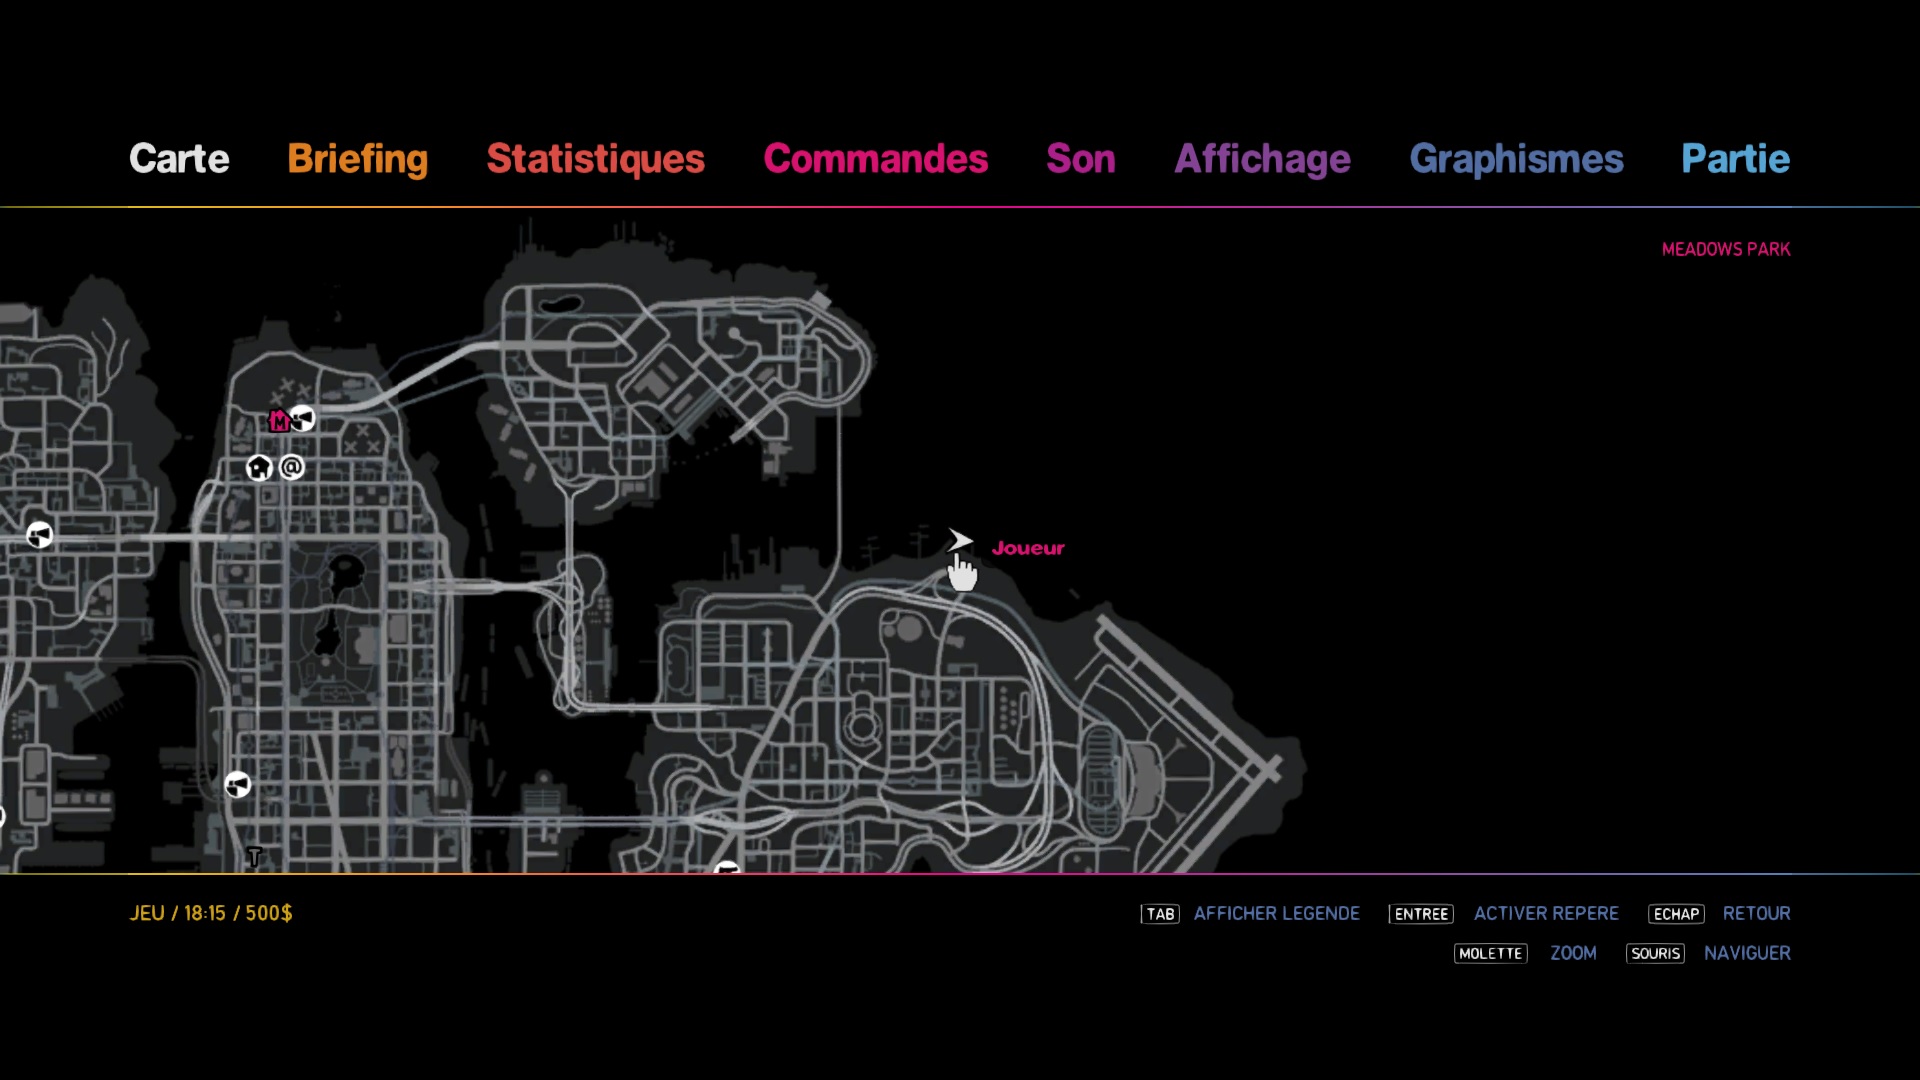Open the Affichage settings tab
Screen dimensions: 1920x1080
pyautogui.click(x=1262, y=159)
